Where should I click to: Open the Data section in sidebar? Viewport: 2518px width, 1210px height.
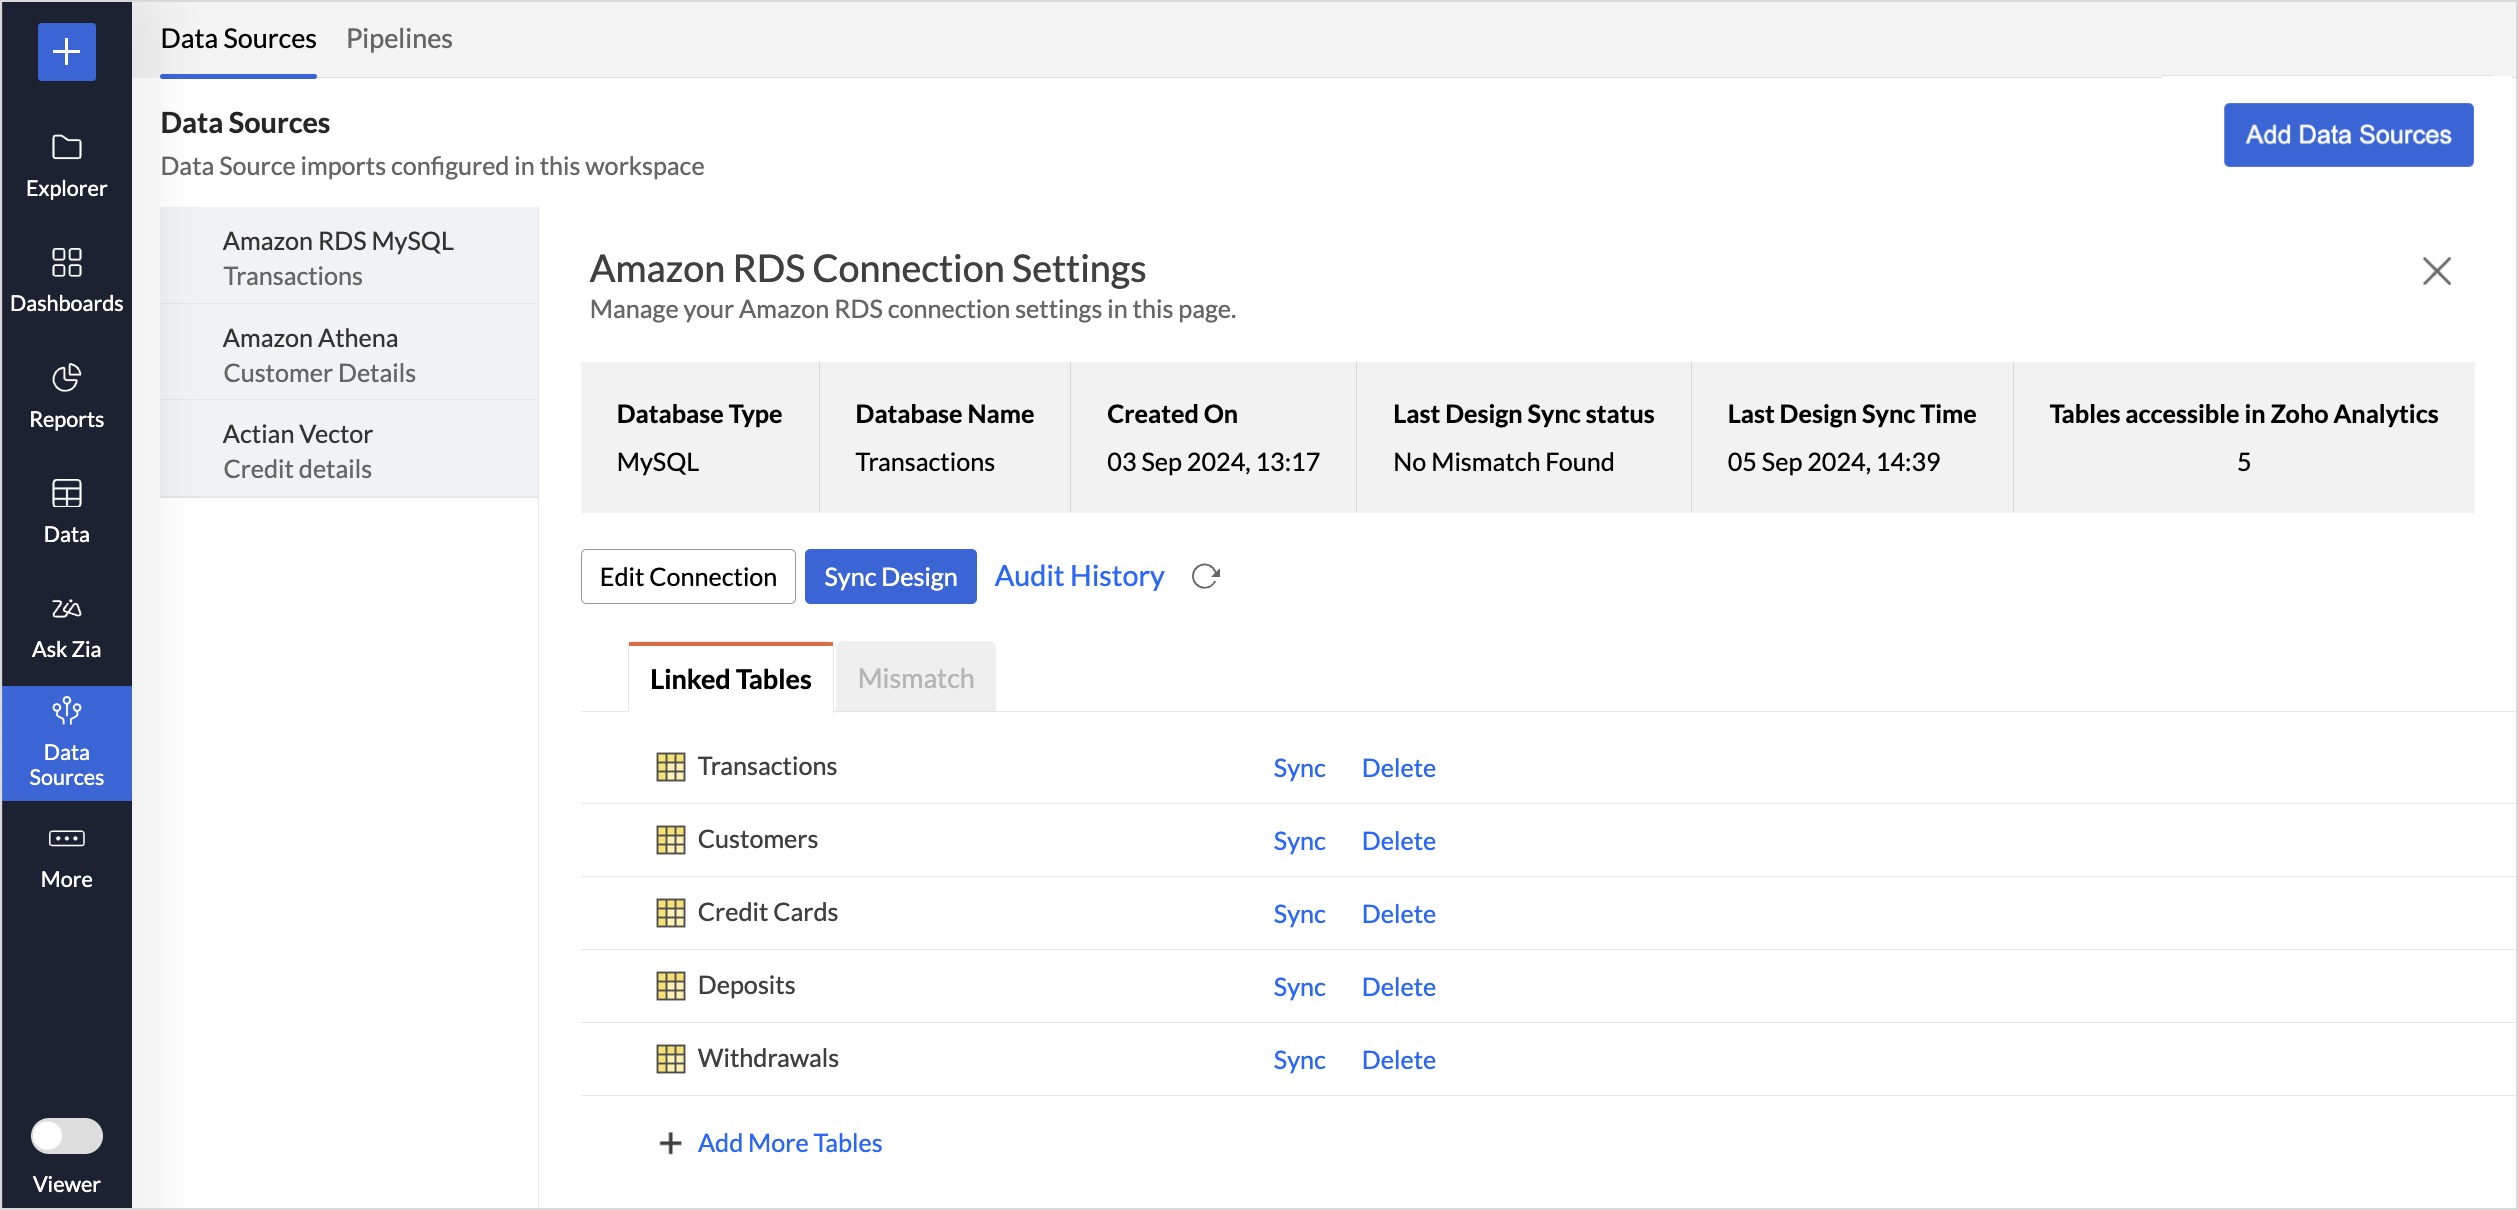tap(66, 511)
